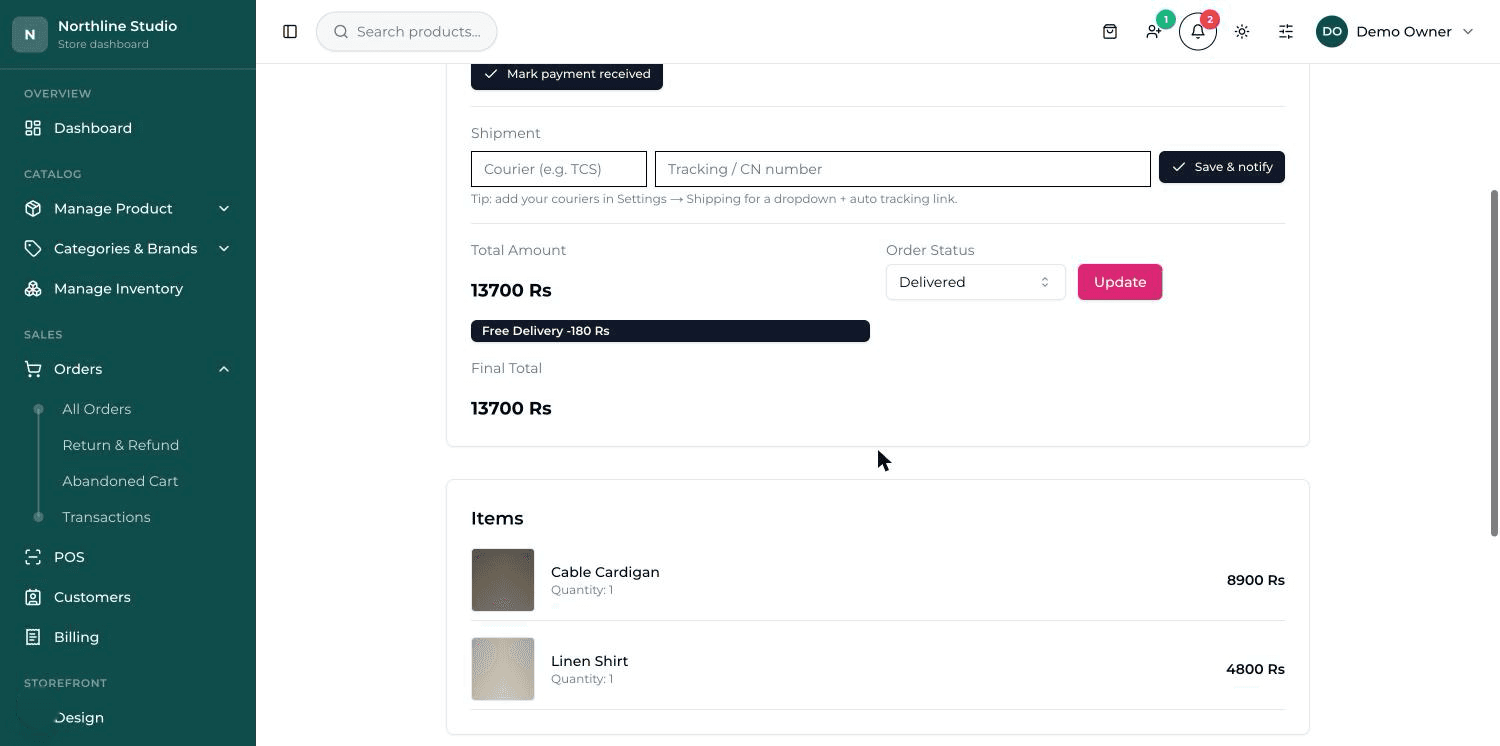Focus the Courier input field
This screenshot has height=746, width=1500.
[x=559, y=169]
